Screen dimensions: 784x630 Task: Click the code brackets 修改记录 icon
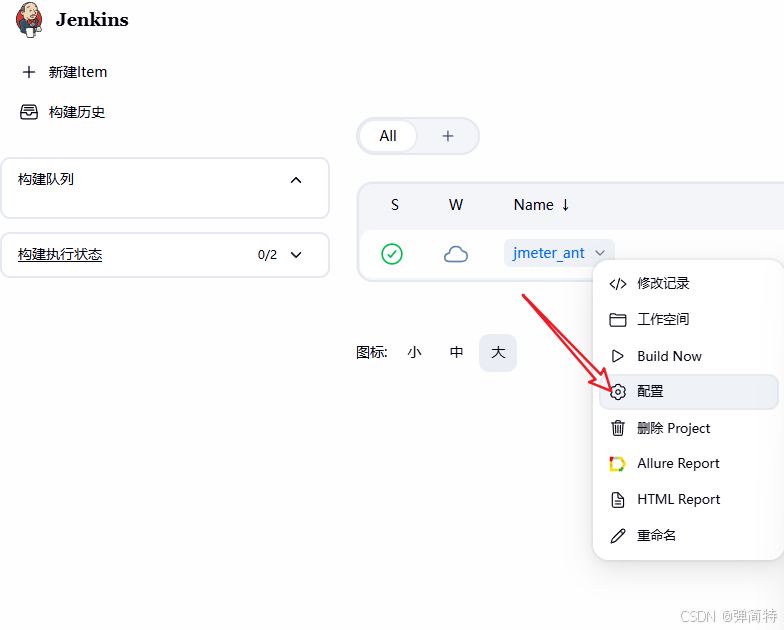click(618, 284)
